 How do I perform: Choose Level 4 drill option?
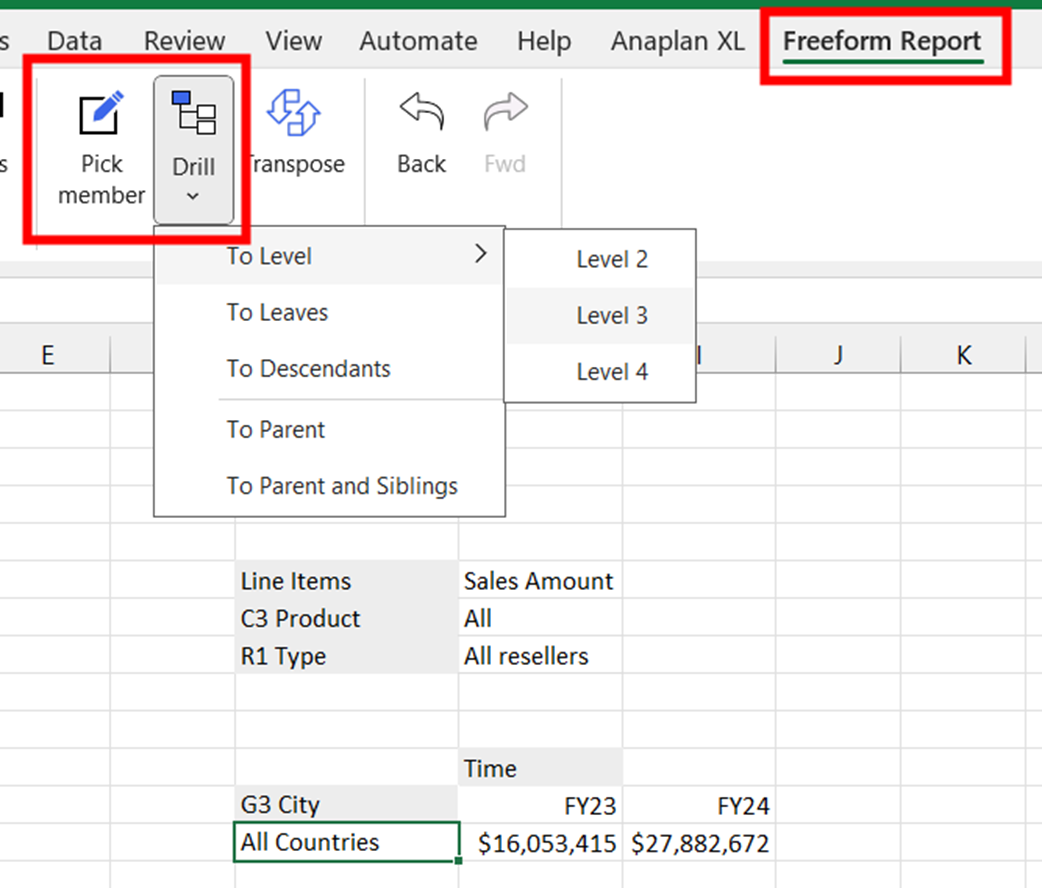pyautogui.click(x=611, y=372)
